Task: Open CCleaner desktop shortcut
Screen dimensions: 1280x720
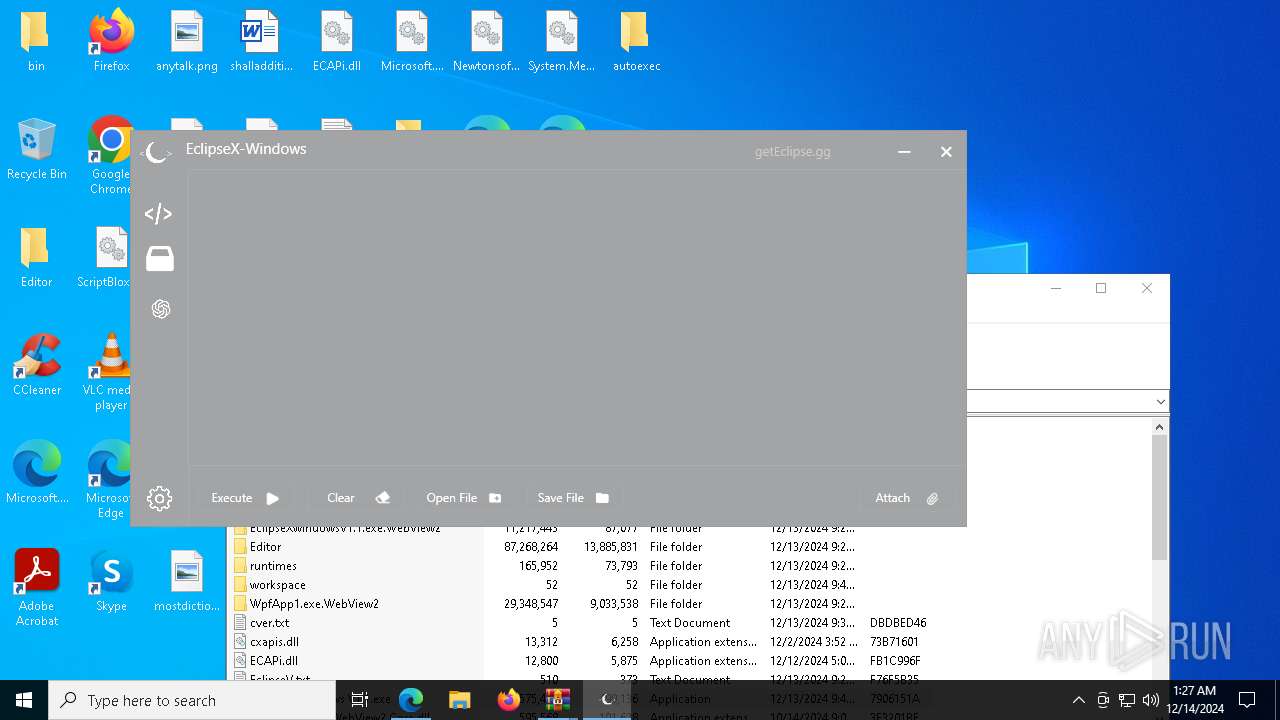Action: 36,366
